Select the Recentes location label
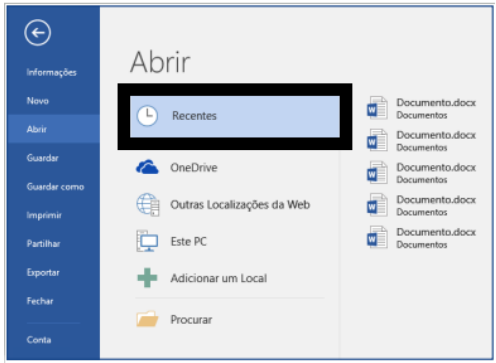496x363 pixels. [x=194, y=116]
